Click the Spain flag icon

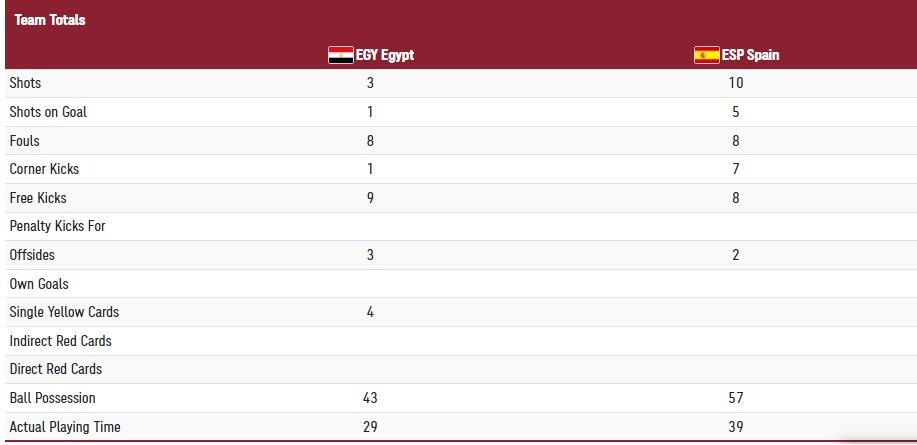(x=706, y=55)
